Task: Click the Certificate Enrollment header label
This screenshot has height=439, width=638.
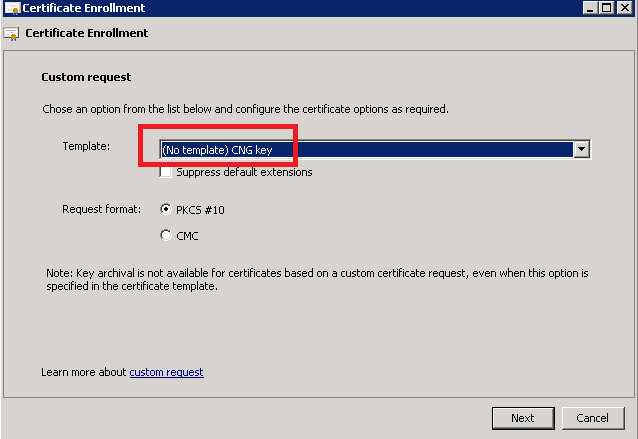Action: pyautogui.click(x=87, y=33)
